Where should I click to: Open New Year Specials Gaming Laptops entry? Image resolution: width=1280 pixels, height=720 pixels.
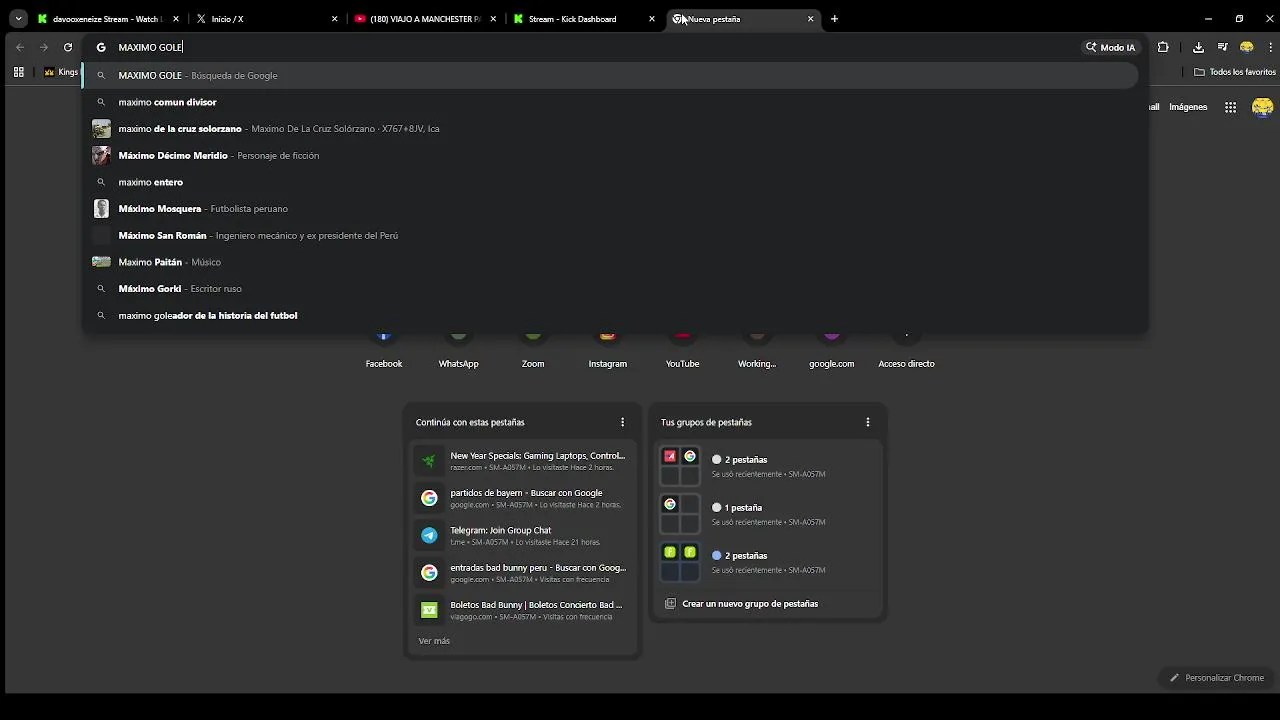click(522, 461)
